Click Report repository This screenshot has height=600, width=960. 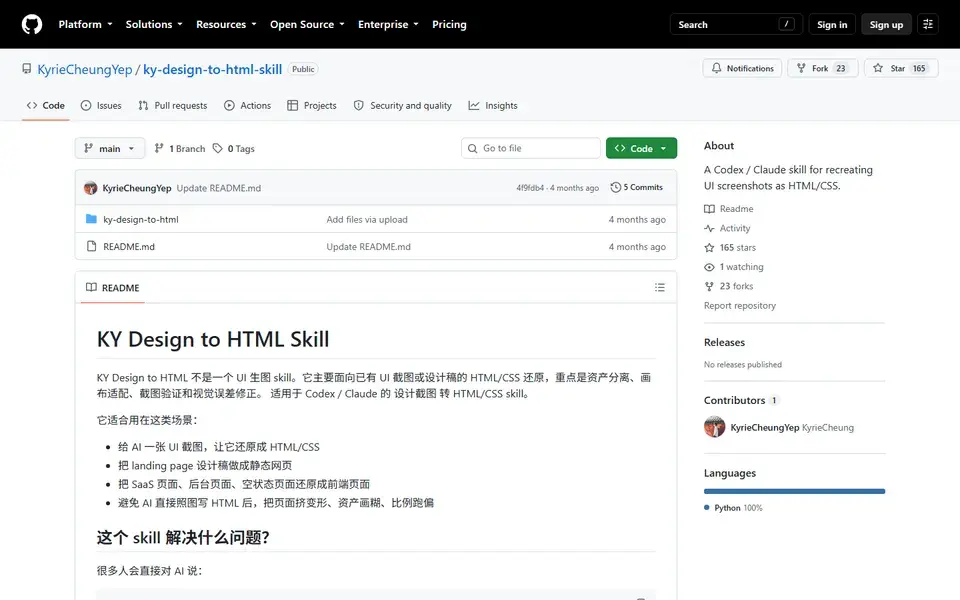(x=740, y=306)
